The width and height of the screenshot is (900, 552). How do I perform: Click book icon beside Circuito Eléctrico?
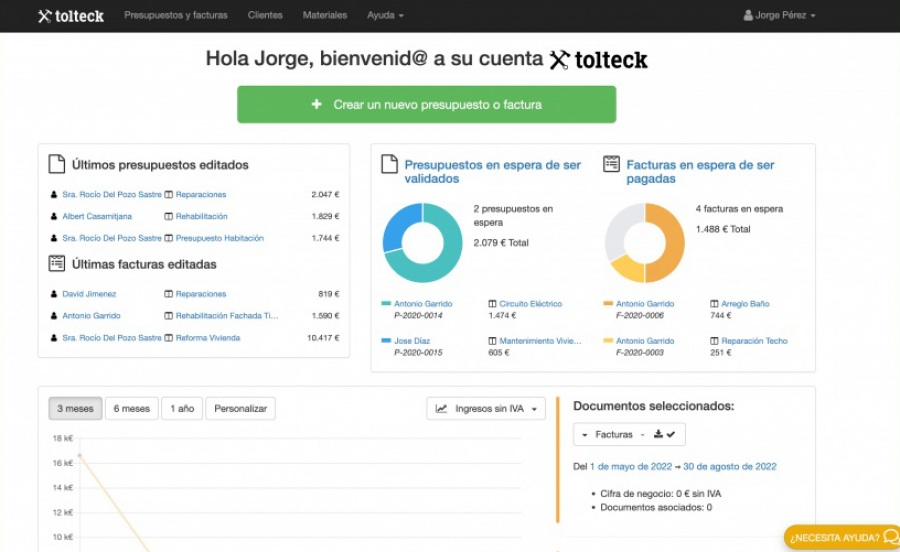point(492,304)
